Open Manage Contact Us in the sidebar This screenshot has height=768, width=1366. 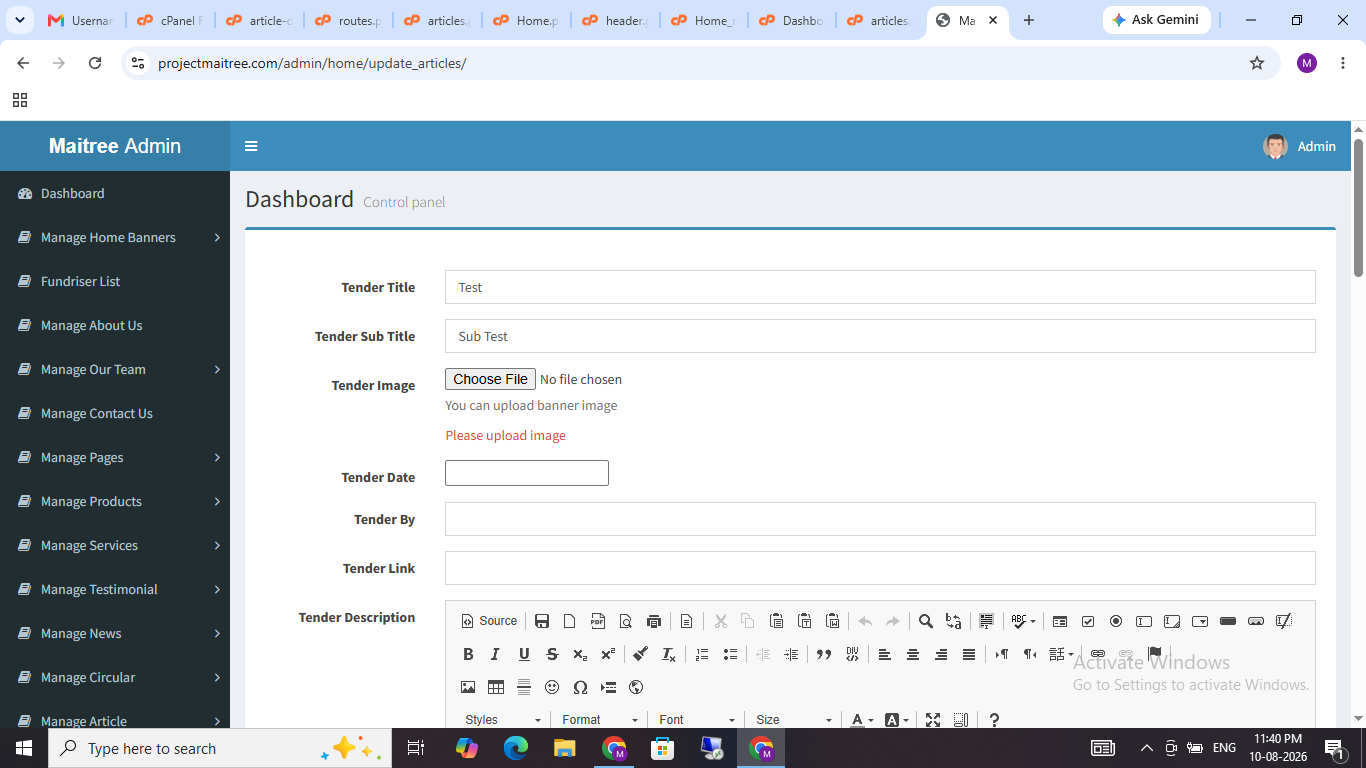(115, 413)
